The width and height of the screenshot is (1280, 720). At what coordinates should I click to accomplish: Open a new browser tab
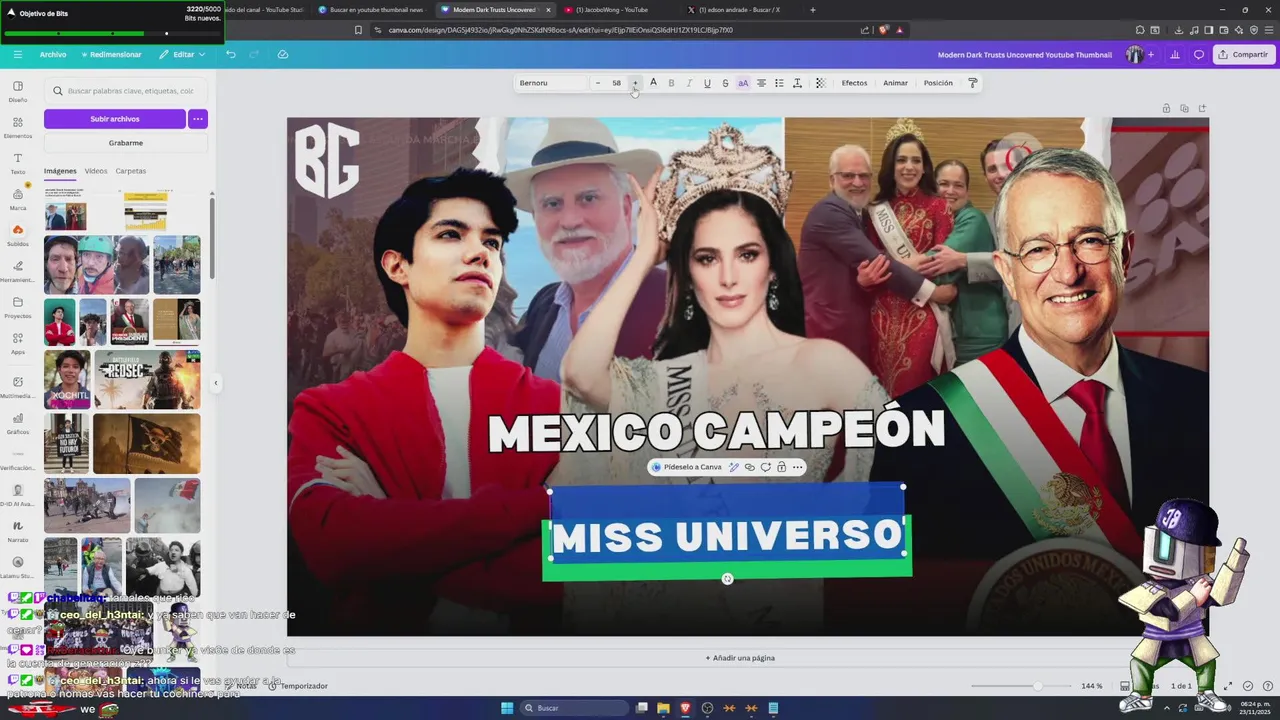[812, 10]
